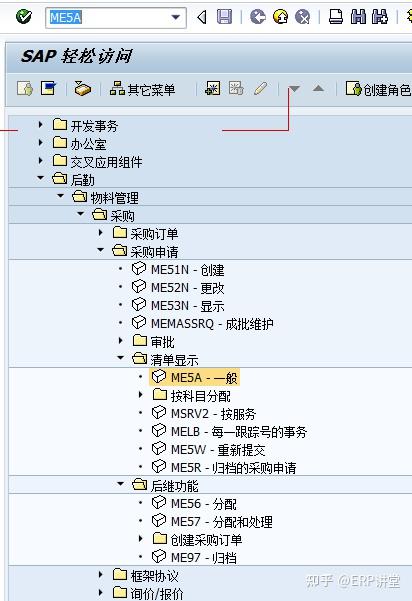Collapse the 物料管理 folder

tap(61, 196)
